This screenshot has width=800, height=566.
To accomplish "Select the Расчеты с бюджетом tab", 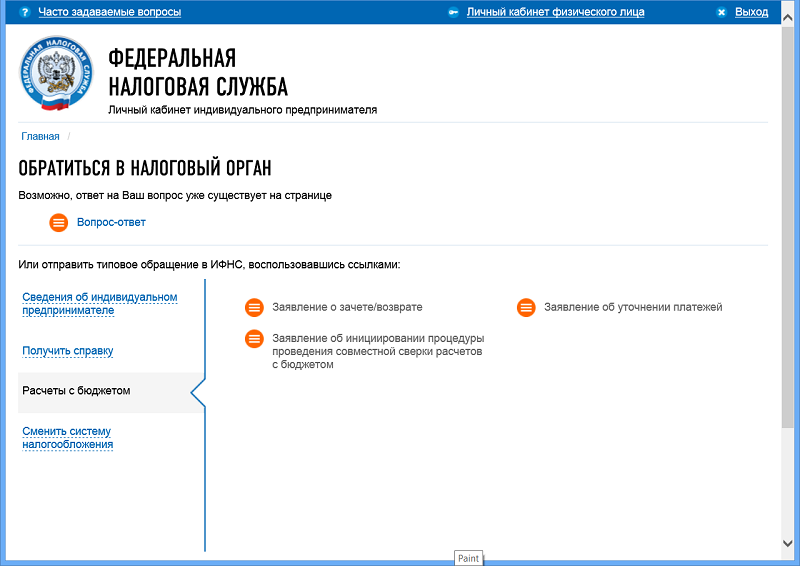I will pyautogui.click(x=111, y=392).
